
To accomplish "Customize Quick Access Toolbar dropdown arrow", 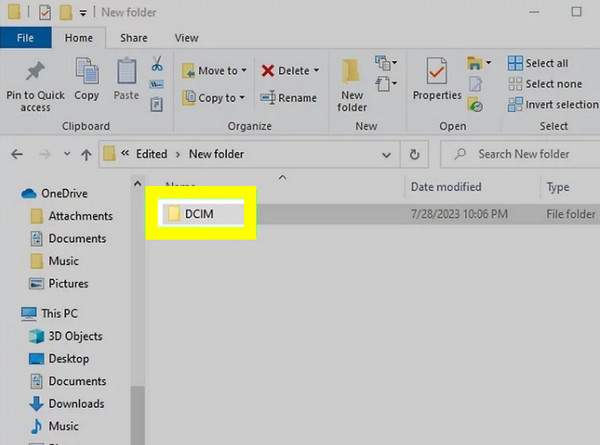I will [x=83, y=13].
